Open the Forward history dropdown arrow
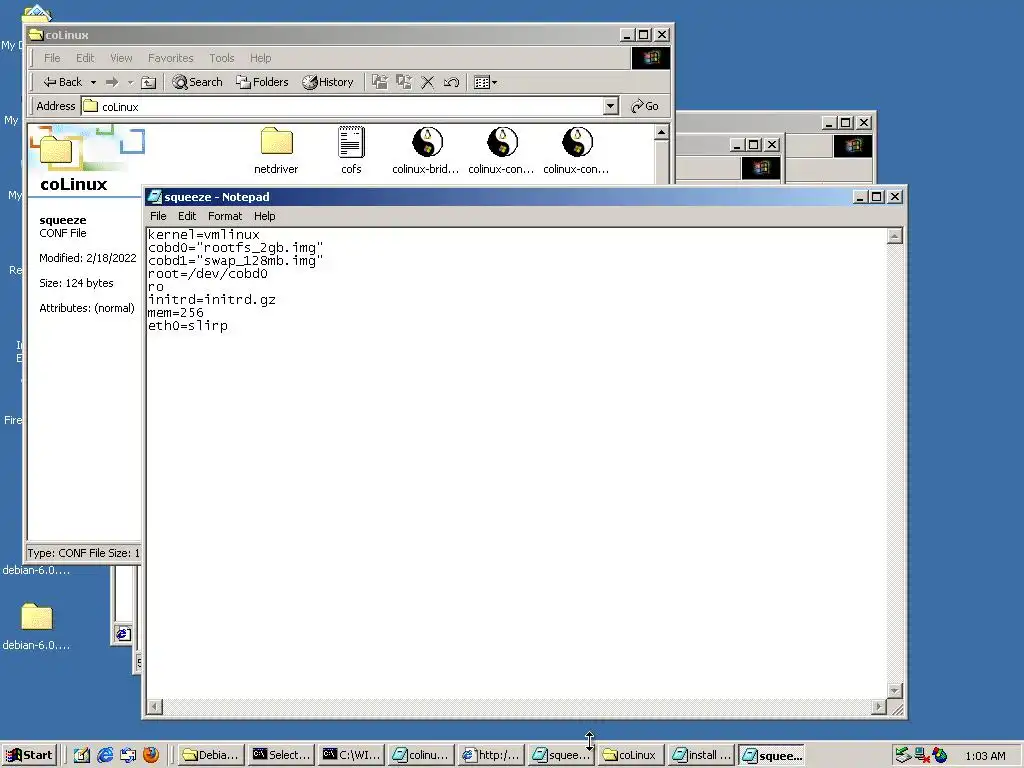1024x768 pixels. click(130, 82)
